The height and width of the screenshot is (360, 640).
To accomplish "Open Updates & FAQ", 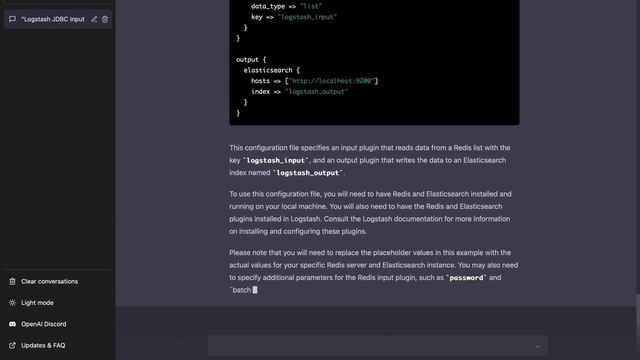I will (43, 345).
